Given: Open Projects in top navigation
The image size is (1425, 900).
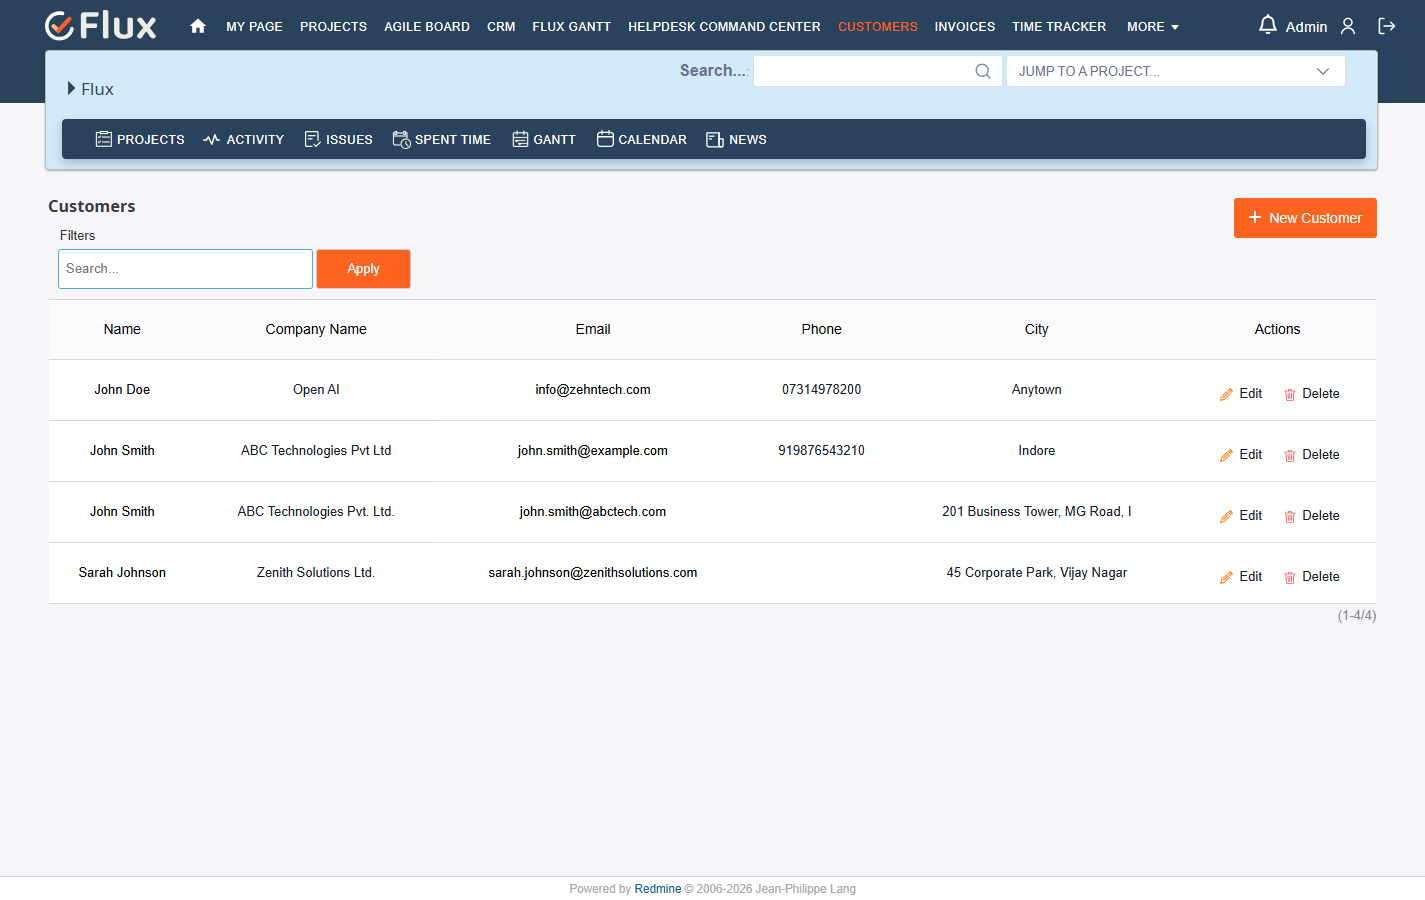Looking at the screenshot, I should (333, 27).
